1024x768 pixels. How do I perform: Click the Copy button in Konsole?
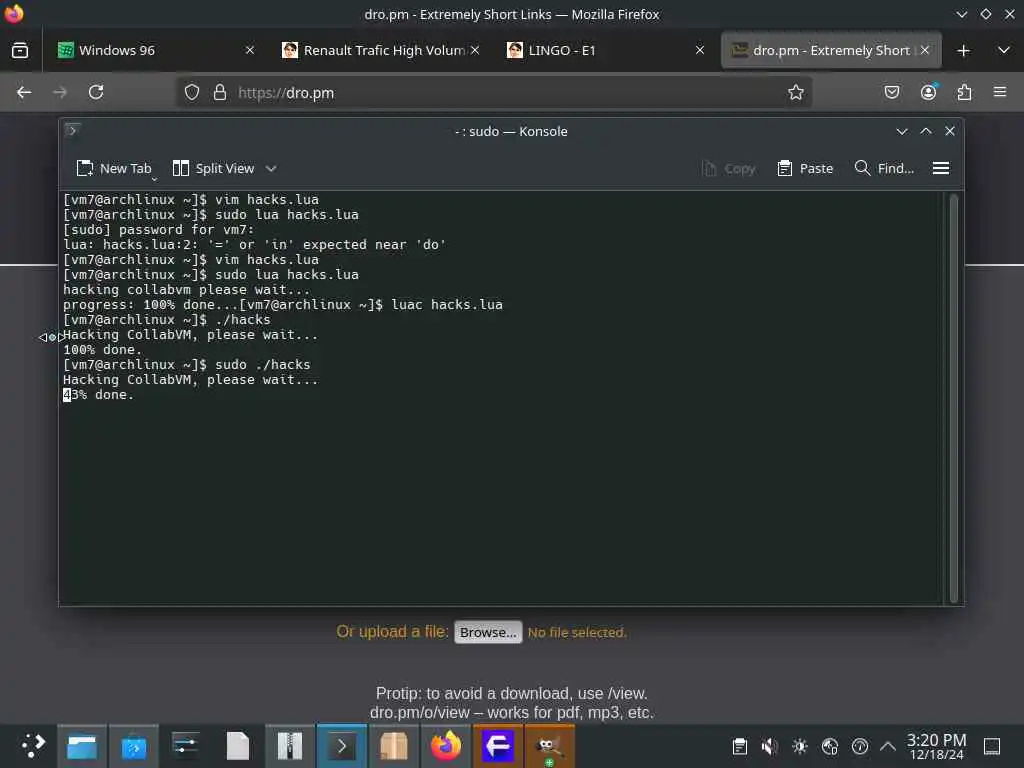point(729,168)
